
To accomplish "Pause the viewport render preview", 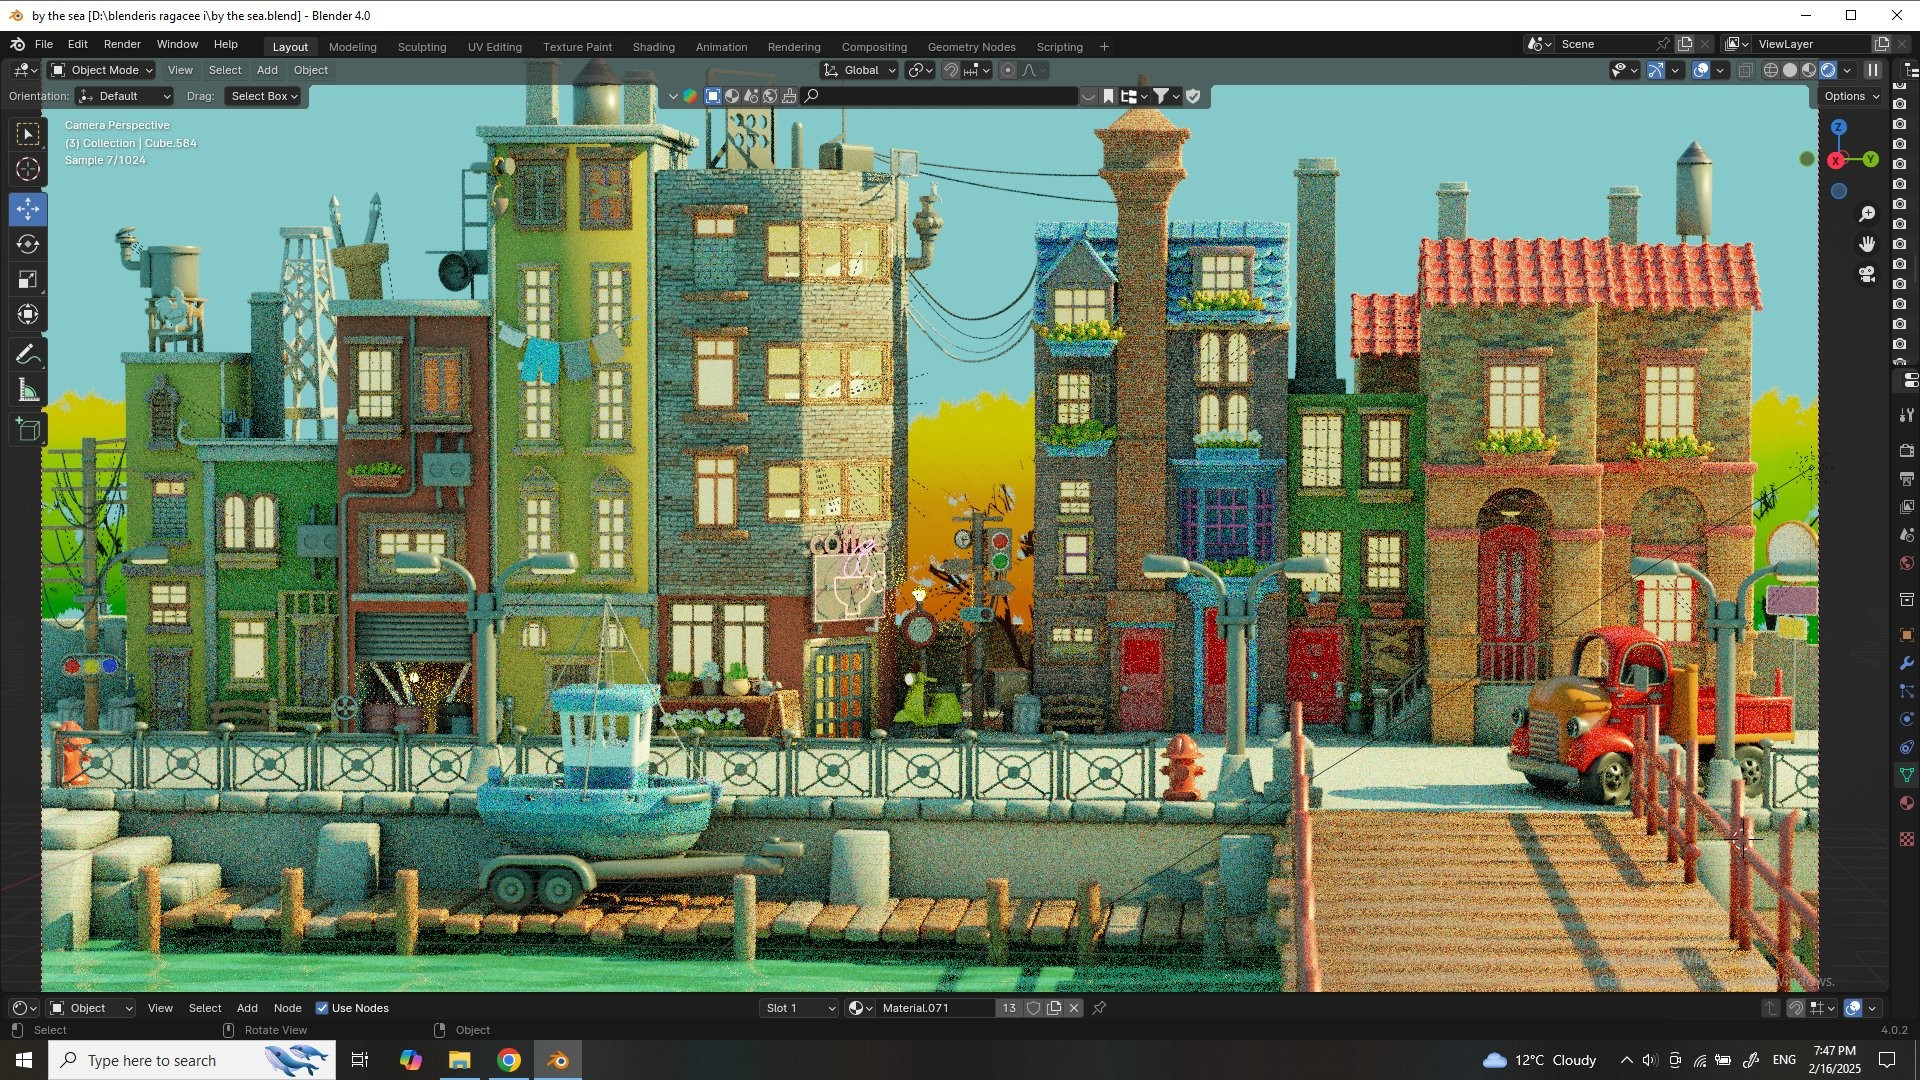I will click(x=1873, y=70).
